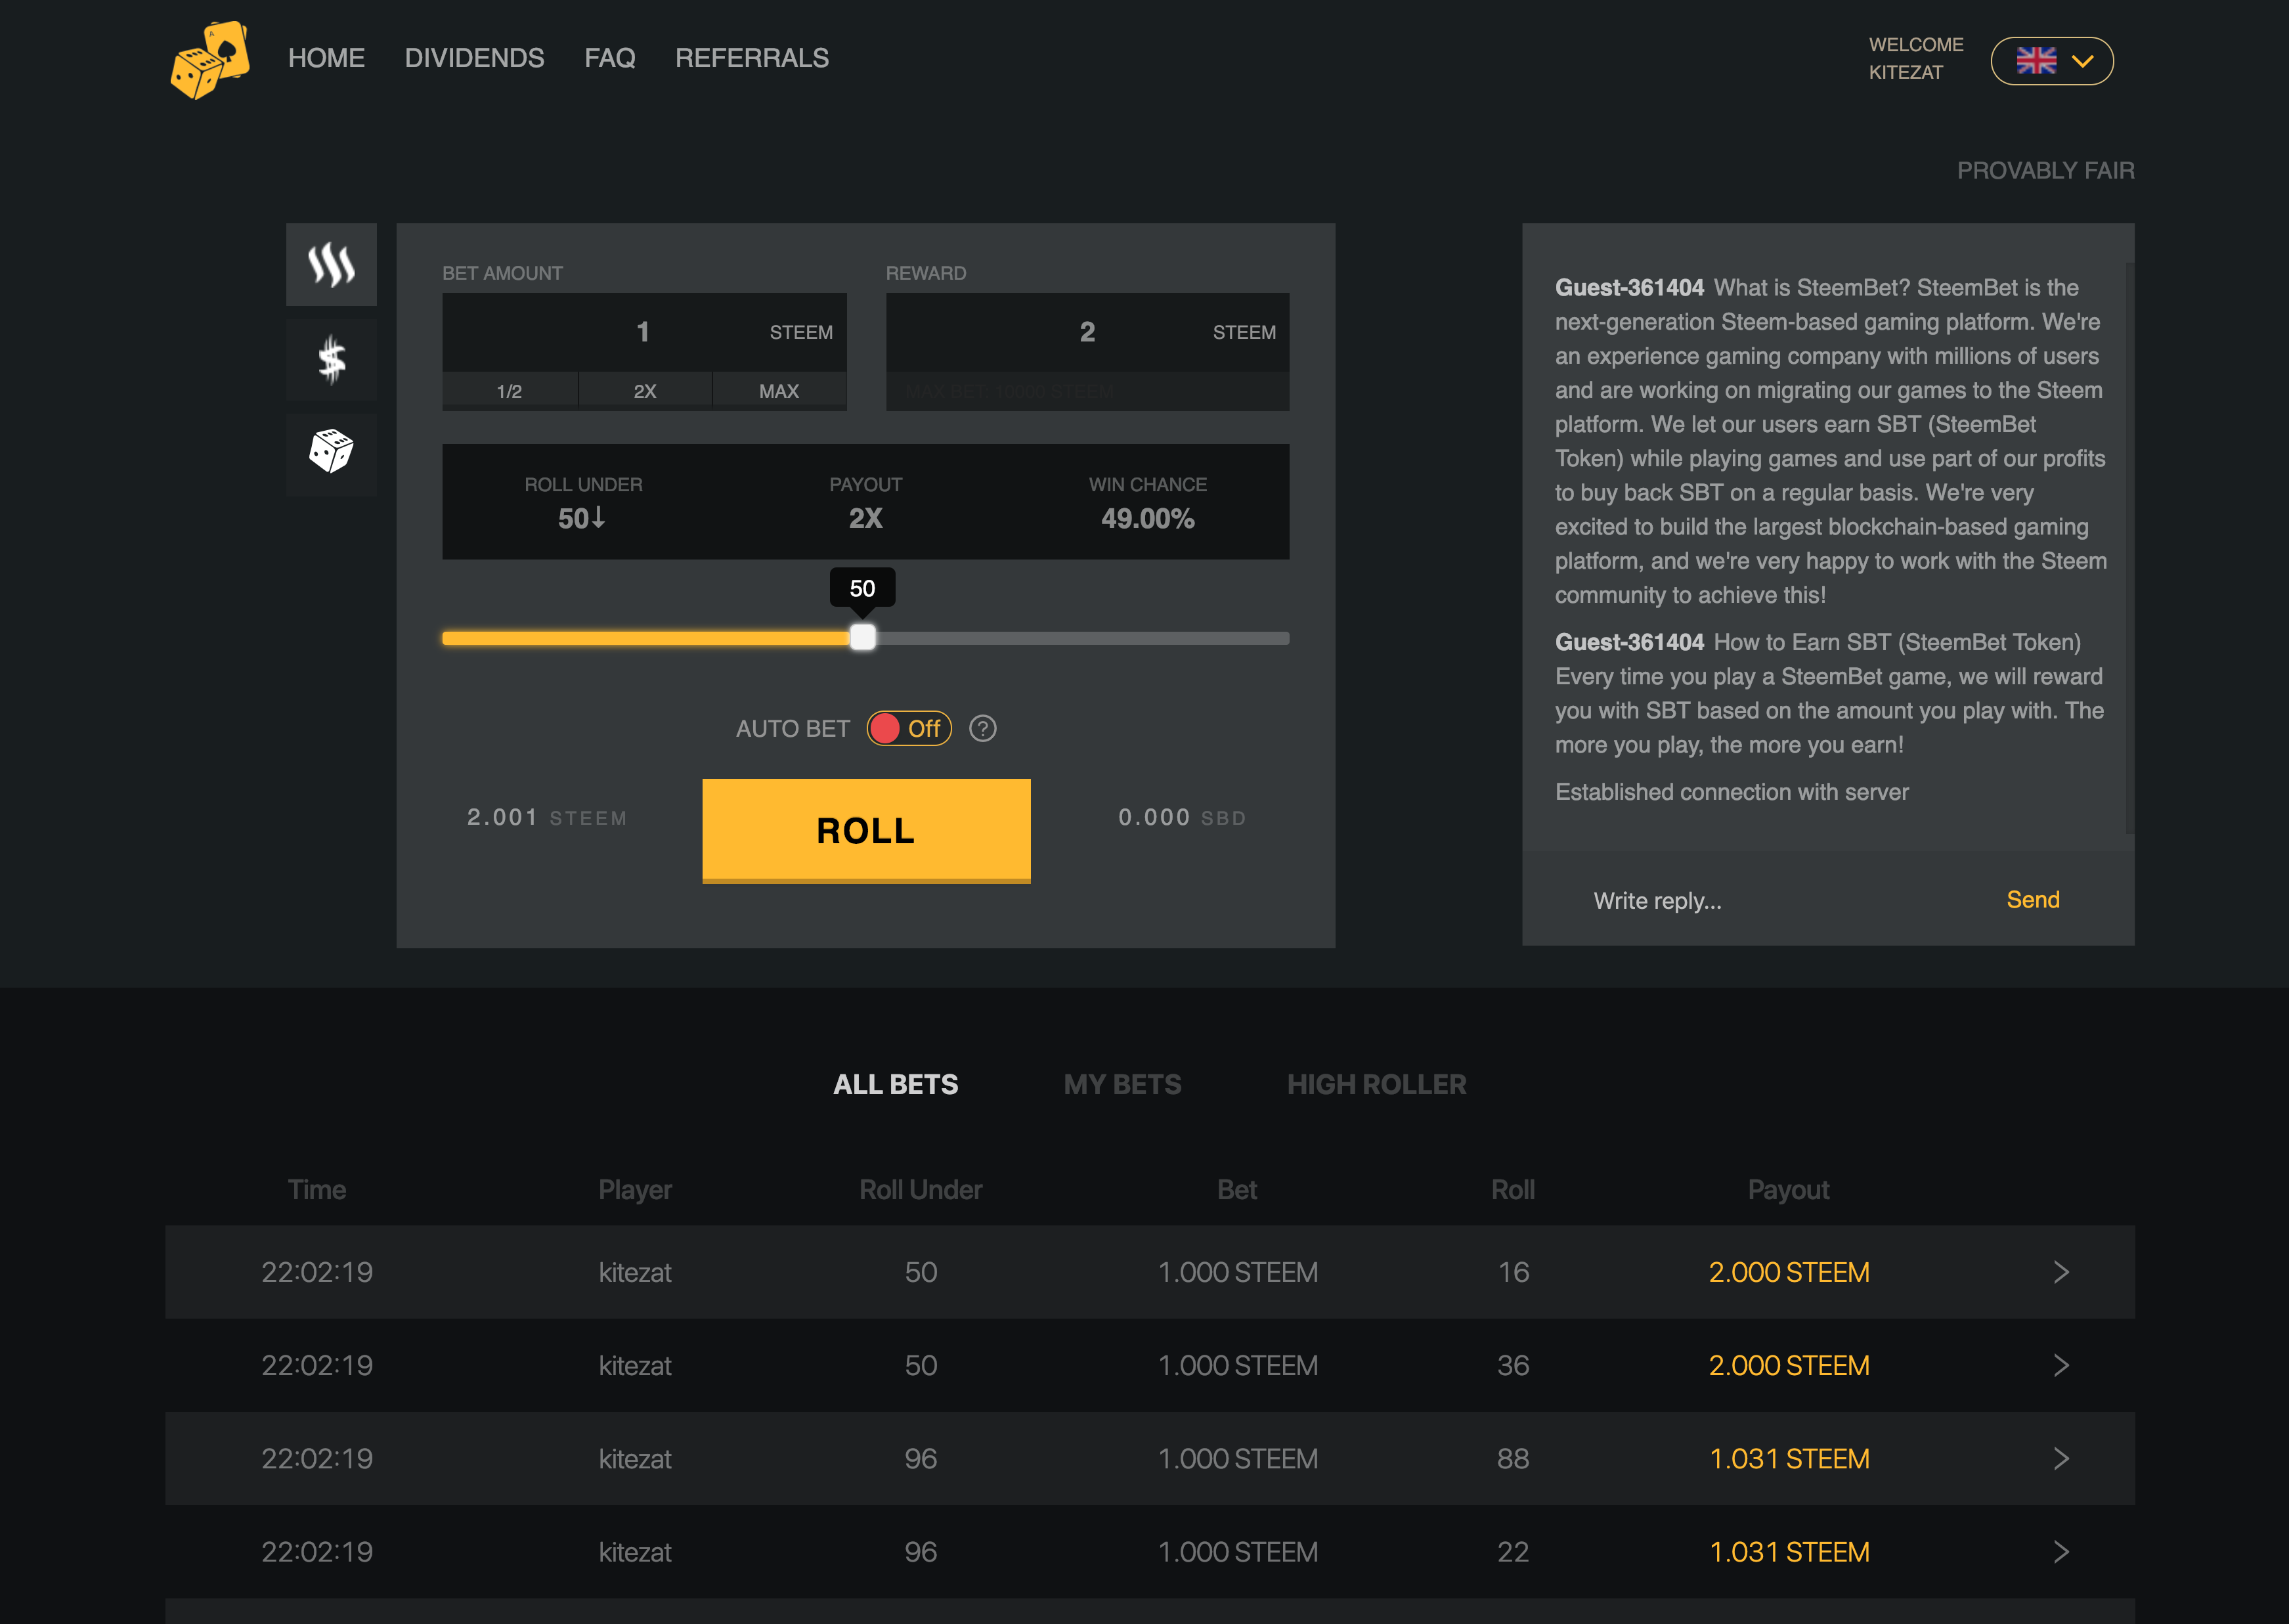Open details arrow for roll 16 bet
The width and height of the screenshot is (2289, 1624).
click(2060, 1272)
